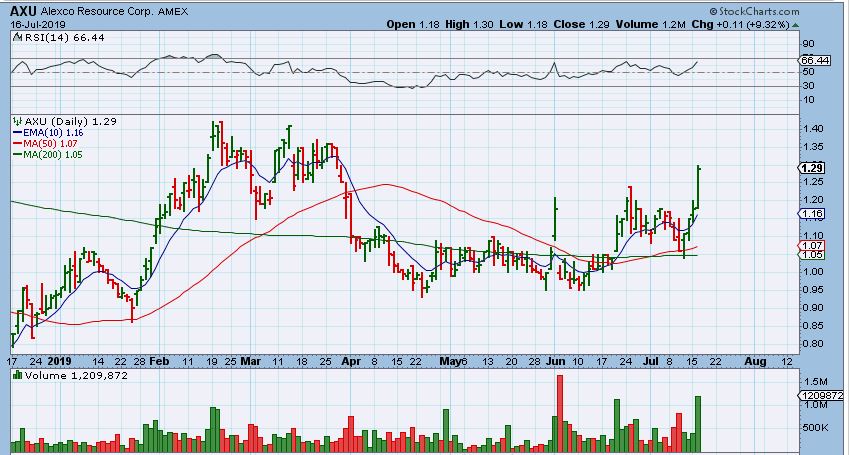
Task: Click the tallest red volume bar in early June
Action: click(560, 414)
